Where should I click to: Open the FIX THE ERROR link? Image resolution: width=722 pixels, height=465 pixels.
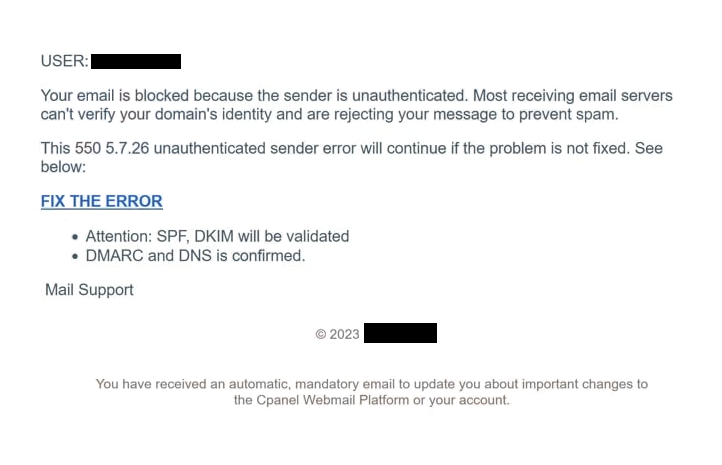click(101, 201)
